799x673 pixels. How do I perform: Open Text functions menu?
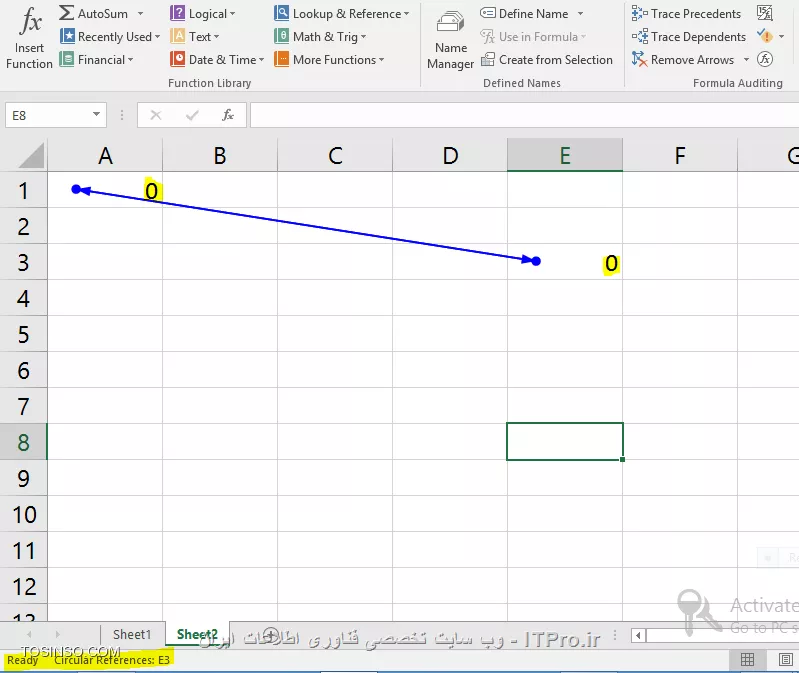click(195, 37)
